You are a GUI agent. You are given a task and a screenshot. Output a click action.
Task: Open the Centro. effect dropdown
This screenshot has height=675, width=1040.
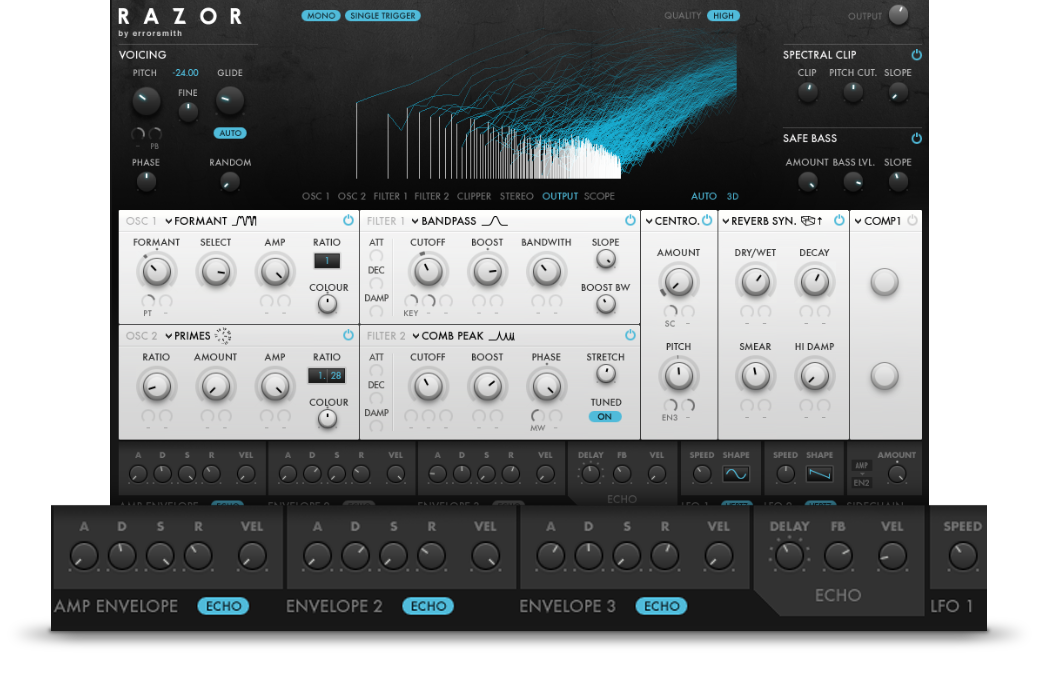coord(672,221)
